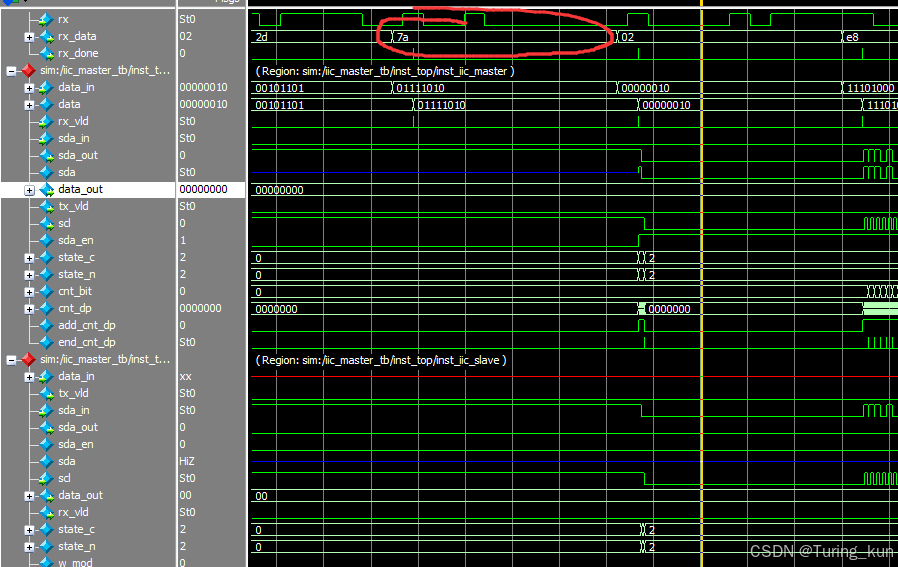Click the inst_iic_master Region label in waveform
Image resolution: width=898 pixels, height=567 pixels.
click(385, 71)
